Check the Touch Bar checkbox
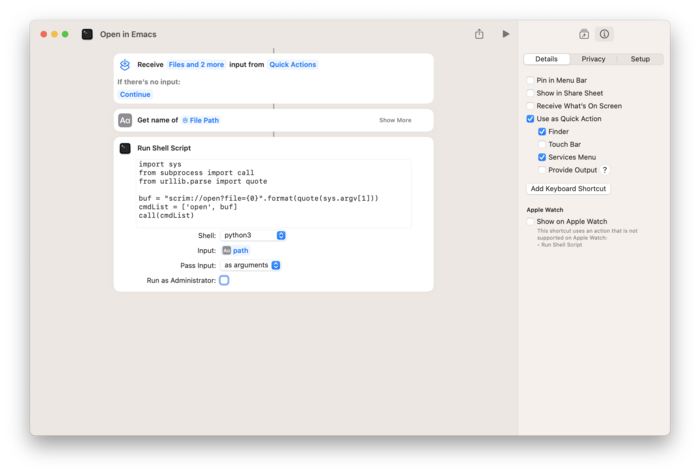700x475 pixels. [542, 145]
